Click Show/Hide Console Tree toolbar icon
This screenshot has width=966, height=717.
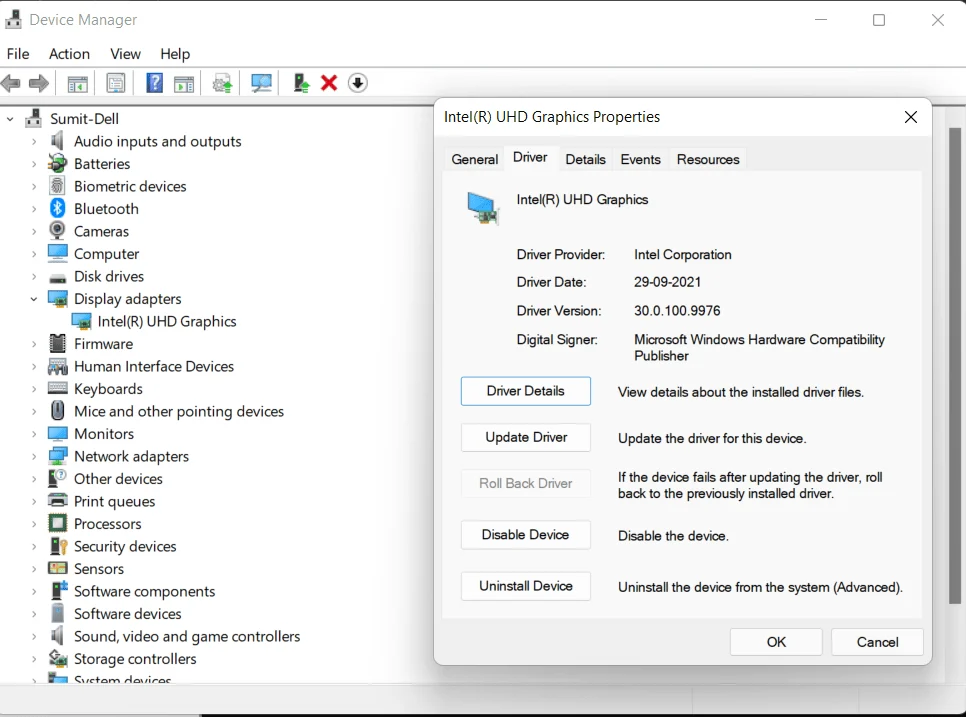click(x=78, y=83)
